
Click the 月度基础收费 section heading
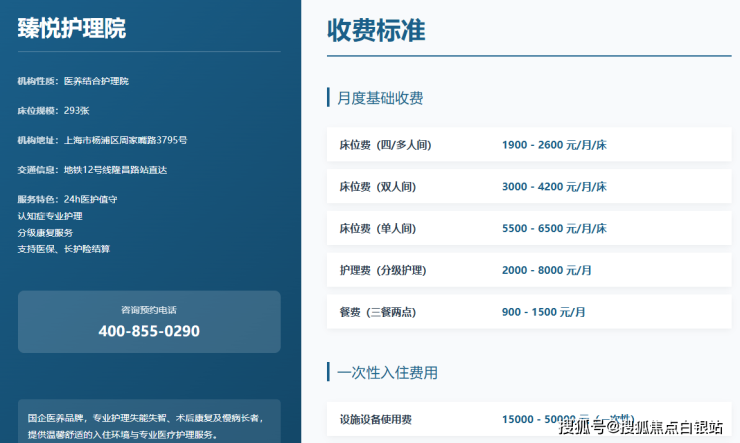pyautogui.click(x=380, y=98)
